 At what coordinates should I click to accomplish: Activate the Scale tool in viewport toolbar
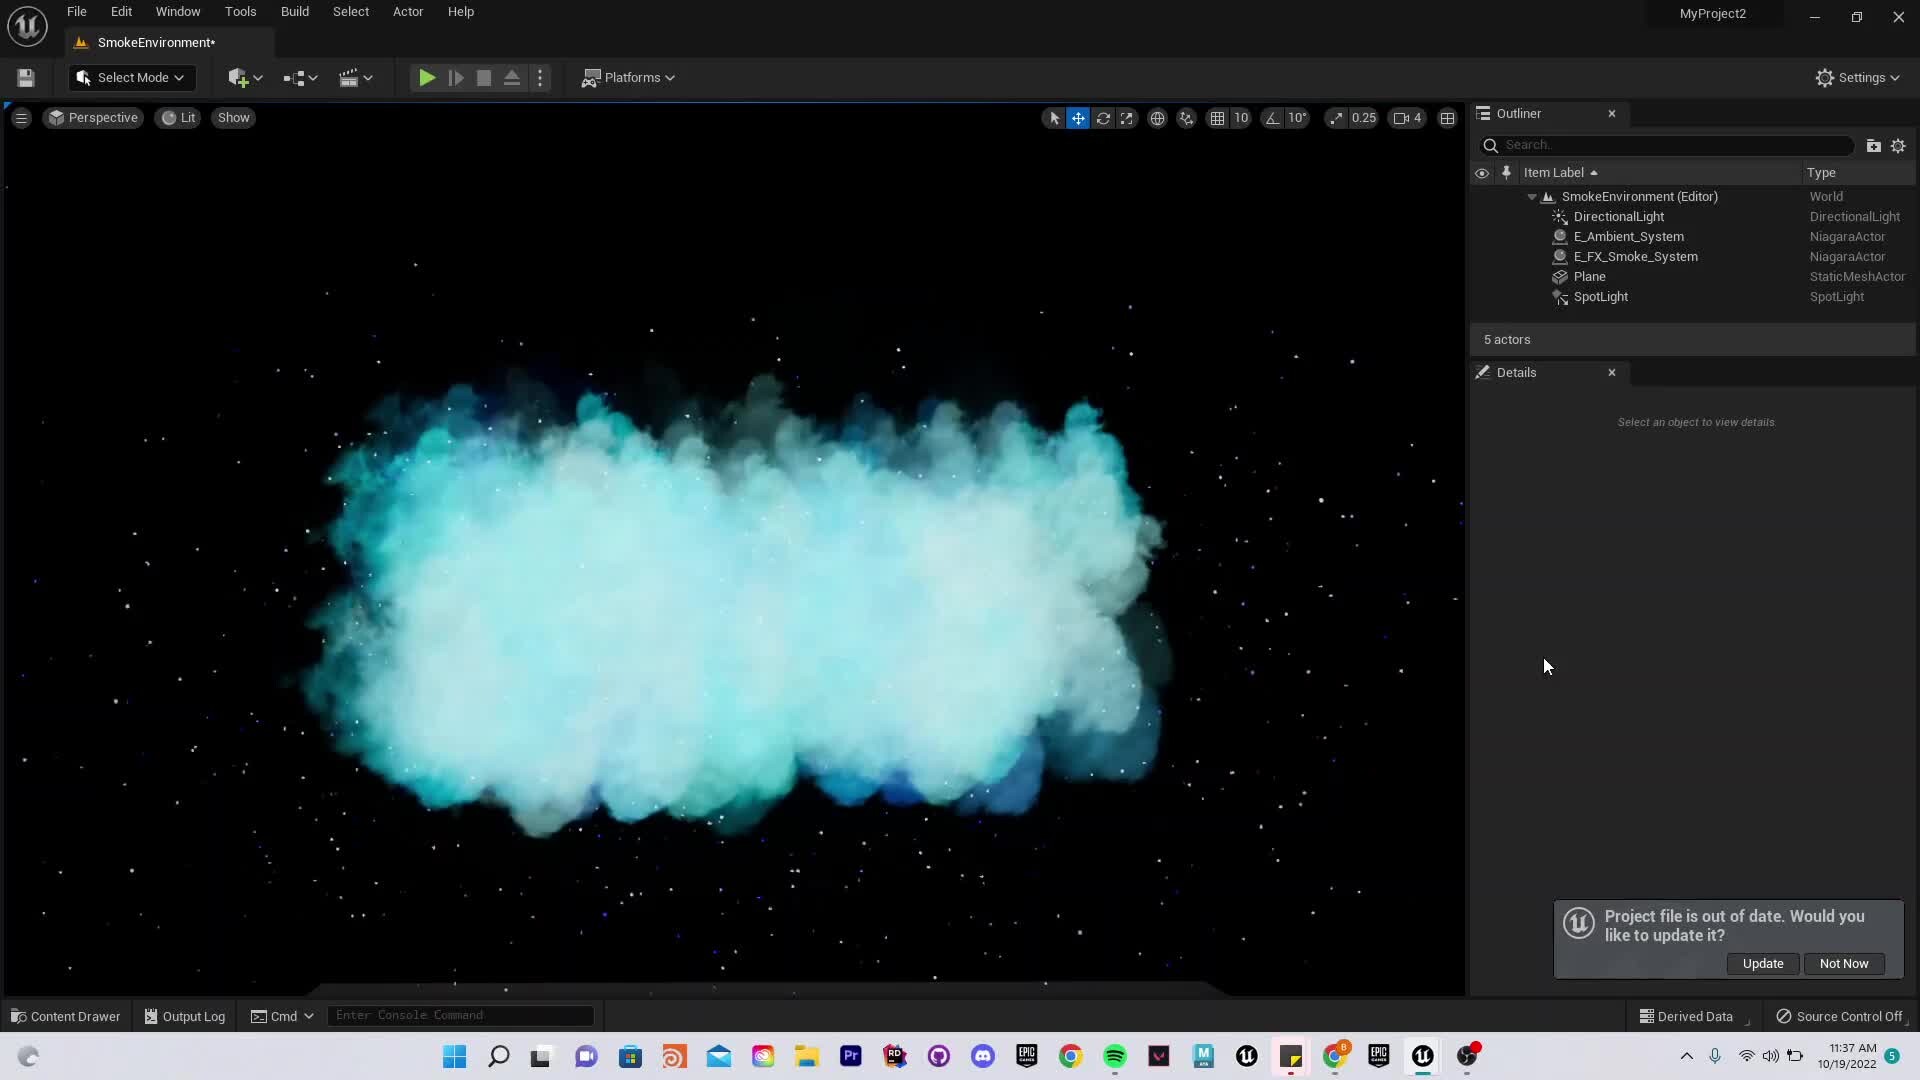point(1127,118)
